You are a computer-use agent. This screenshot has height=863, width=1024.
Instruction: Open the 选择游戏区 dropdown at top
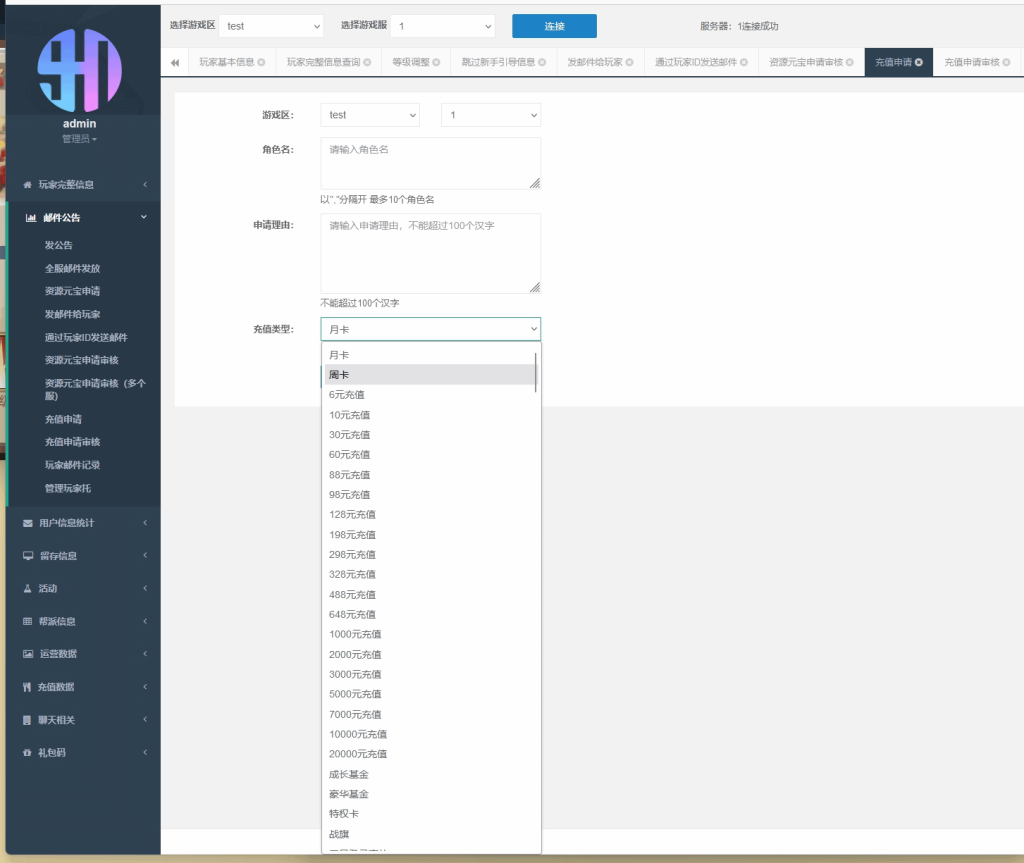pos(271,26)
